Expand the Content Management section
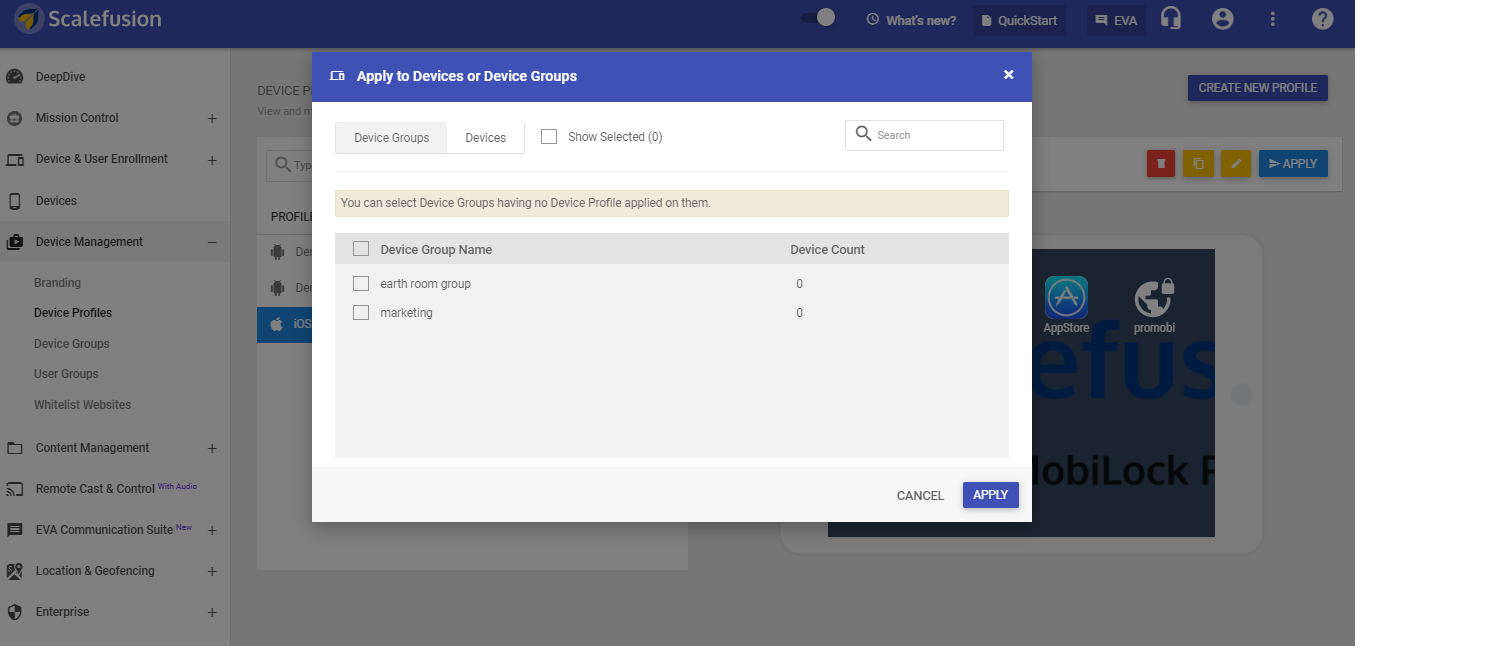Viewport: 1492px width, 657px height. point(212,448)
